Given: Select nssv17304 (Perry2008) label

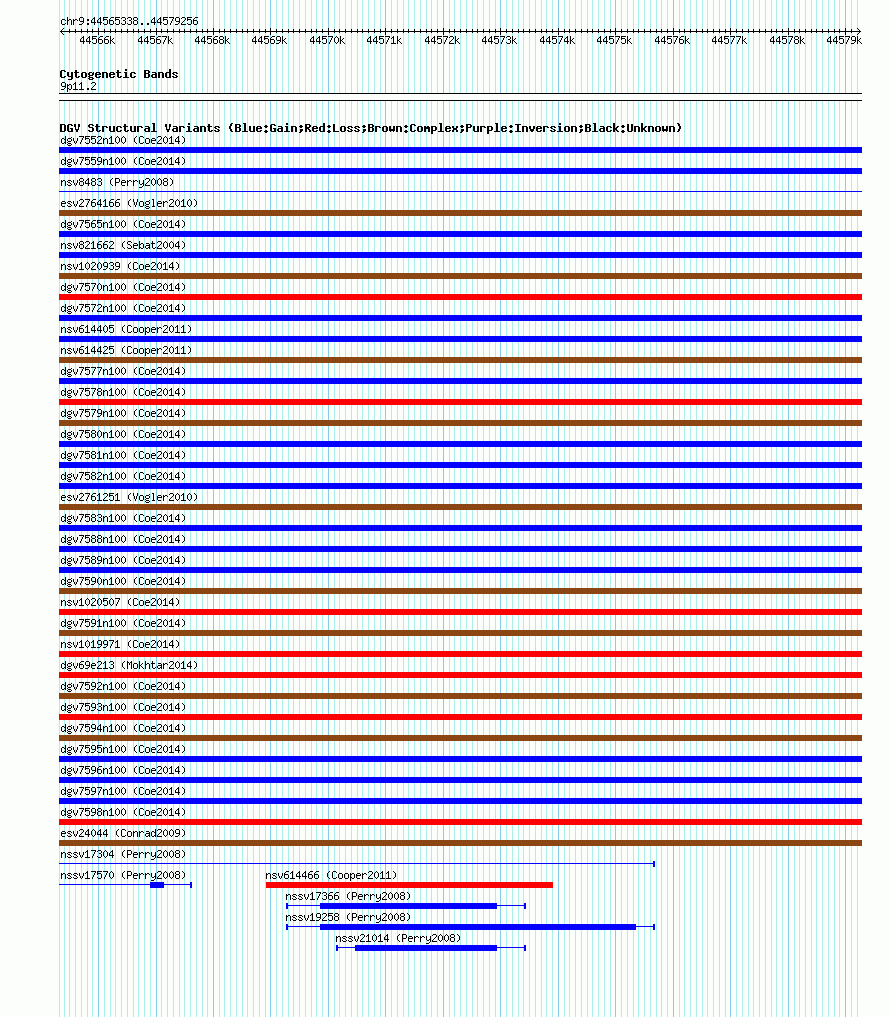Looking at the screenshot, I should (x=123, y=854).
